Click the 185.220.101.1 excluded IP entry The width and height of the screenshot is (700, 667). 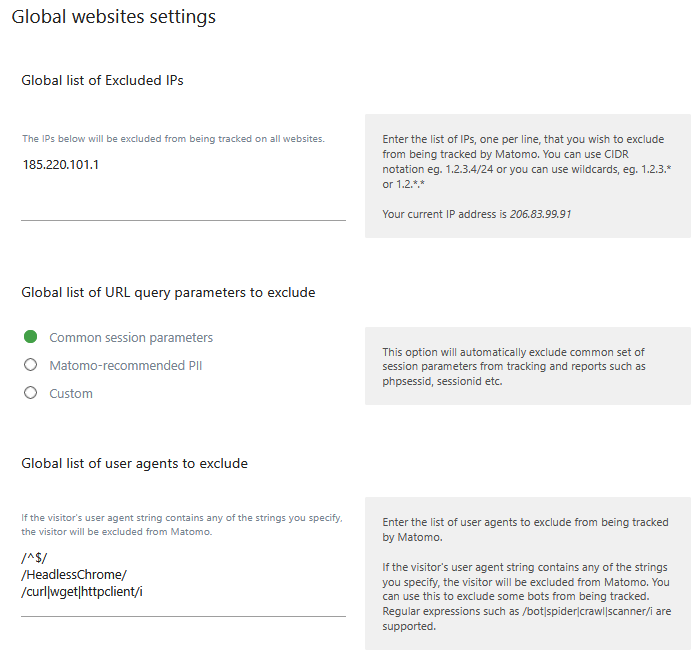click(61, 165)
